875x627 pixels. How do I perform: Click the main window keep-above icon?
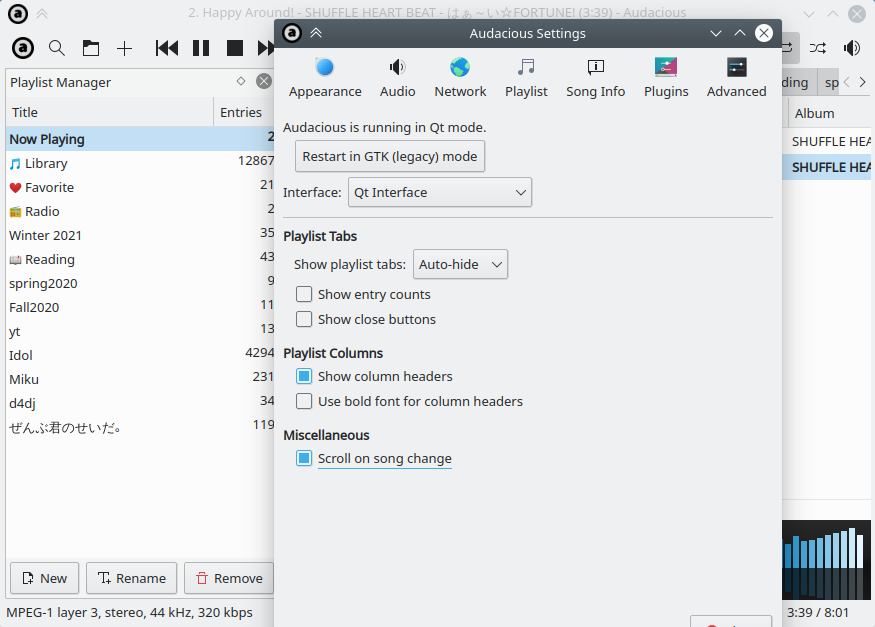tap(42, 13)
